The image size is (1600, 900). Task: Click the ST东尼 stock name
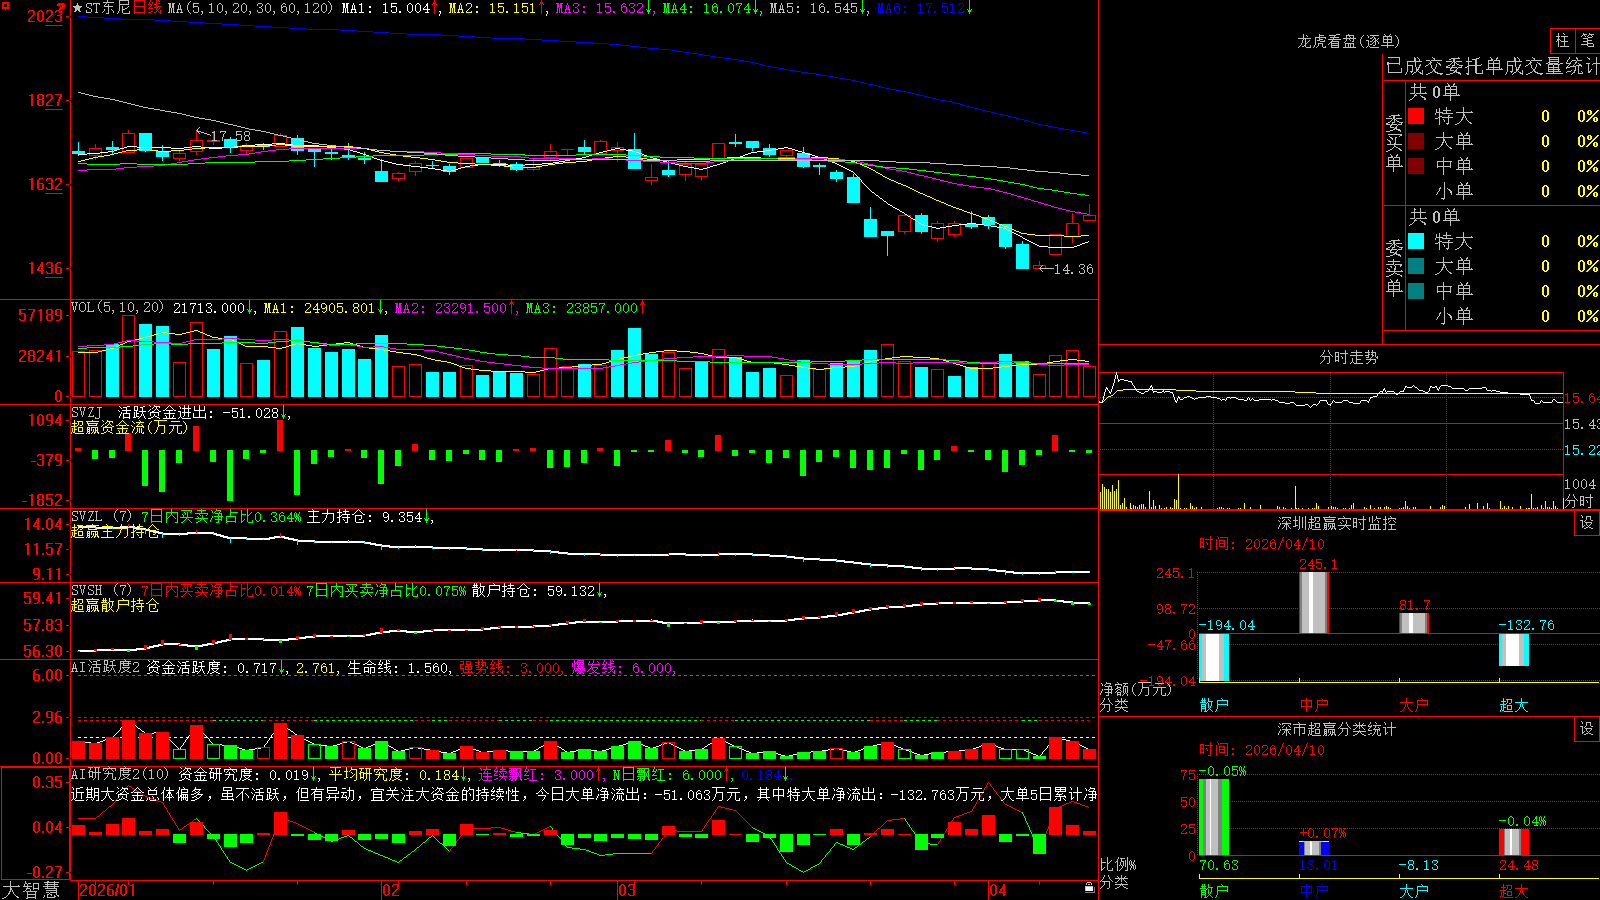pyautogui.click(x=108, y=8)
